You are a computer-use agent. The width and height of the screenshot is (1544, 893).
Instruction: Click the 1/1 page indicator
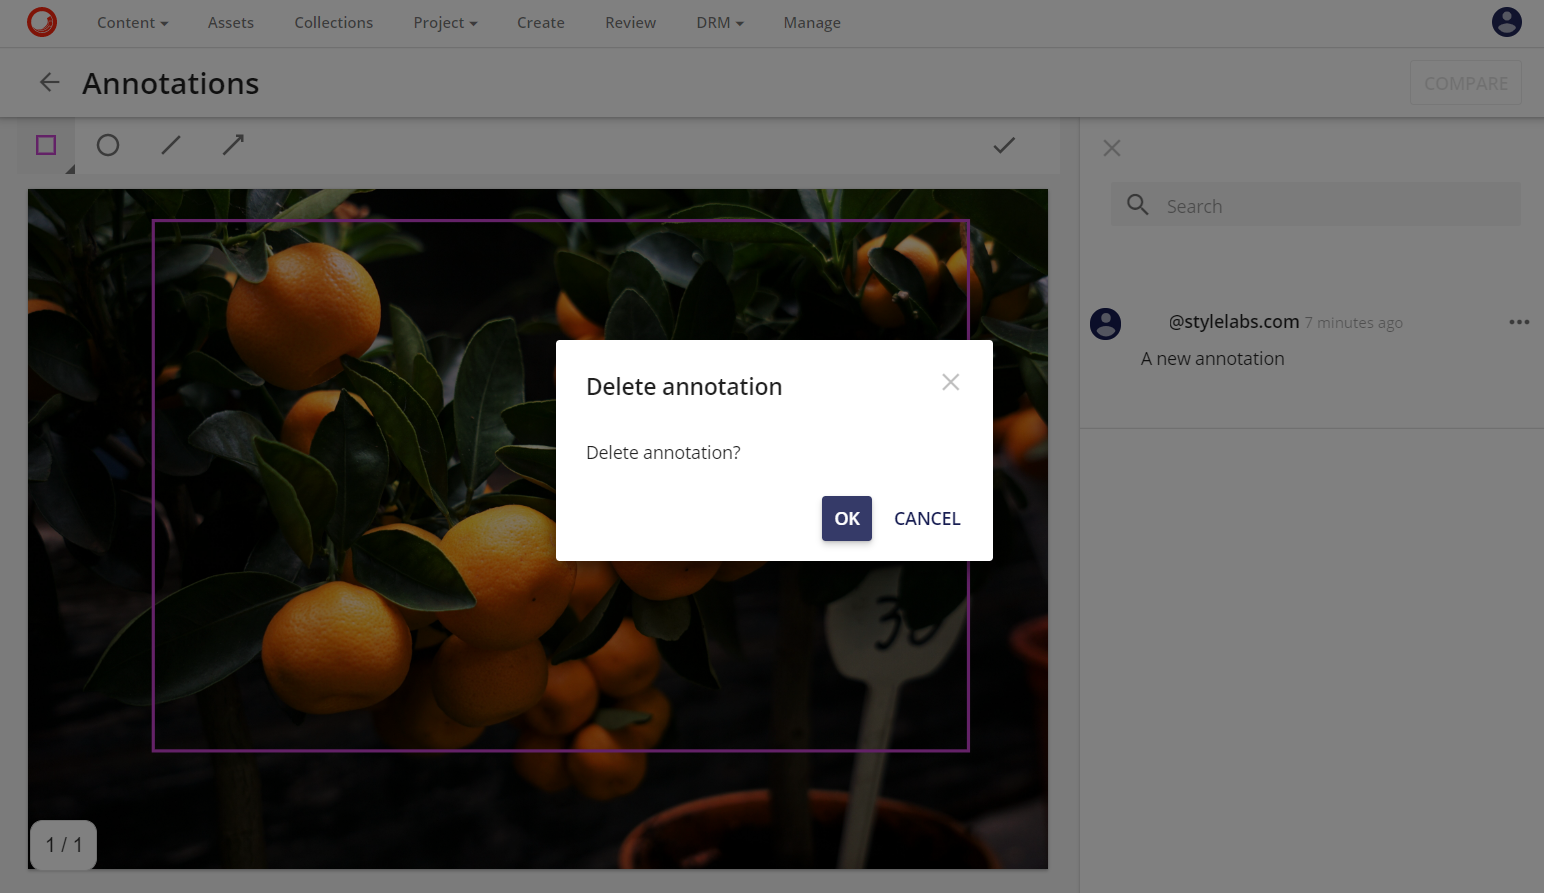click(x=63, y=844)
